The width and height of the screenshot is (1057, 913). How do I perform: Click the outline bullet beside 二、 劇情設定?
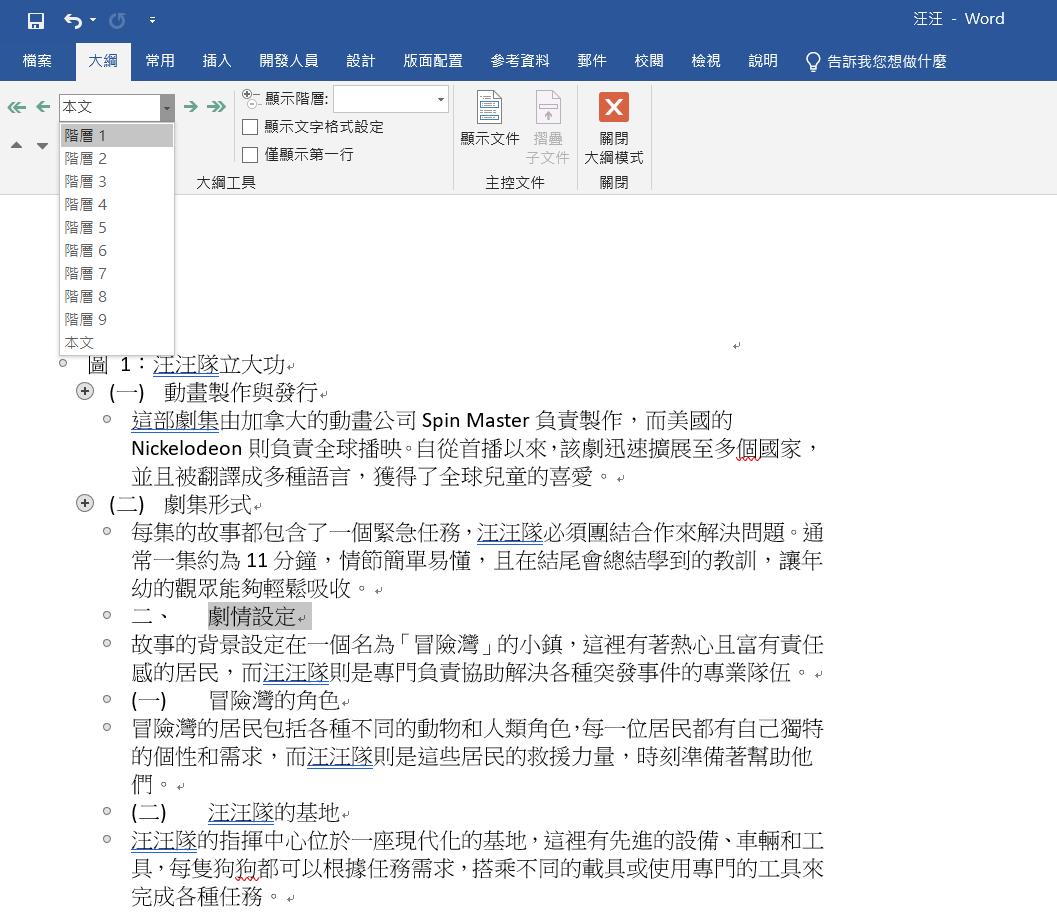(107, 614)
